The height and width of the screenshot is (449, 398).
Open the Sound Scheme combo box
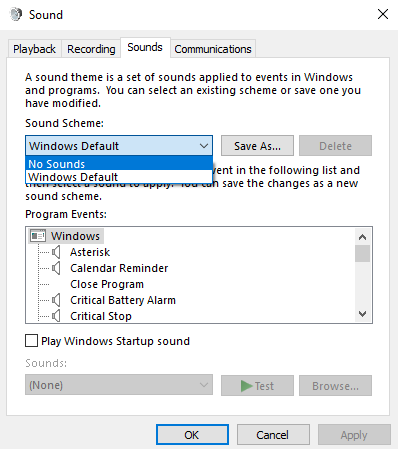click(119, 146)
